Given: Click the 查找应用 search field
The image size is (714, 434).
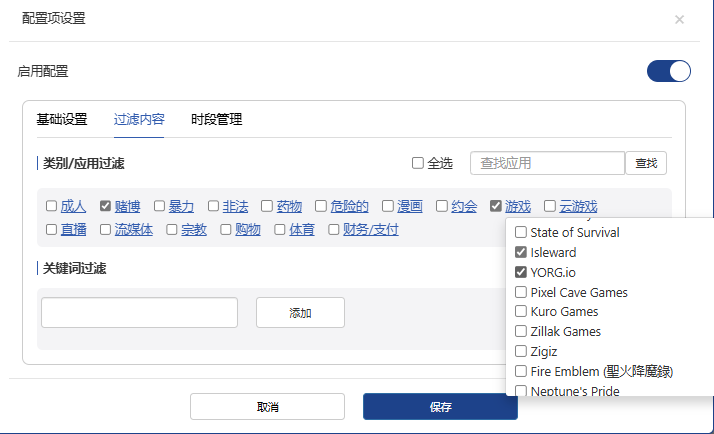Looking at the screenshot, I should pos(547,163).
